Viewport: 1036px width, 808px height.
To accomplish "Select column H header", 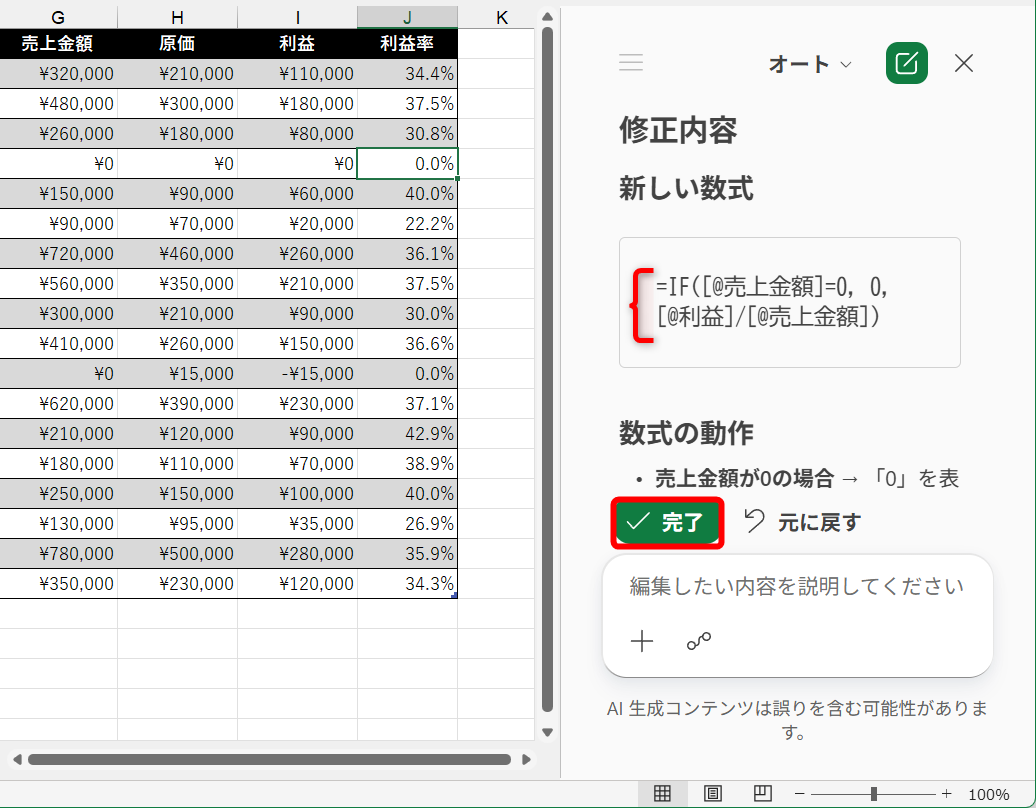I will point(177,17).
